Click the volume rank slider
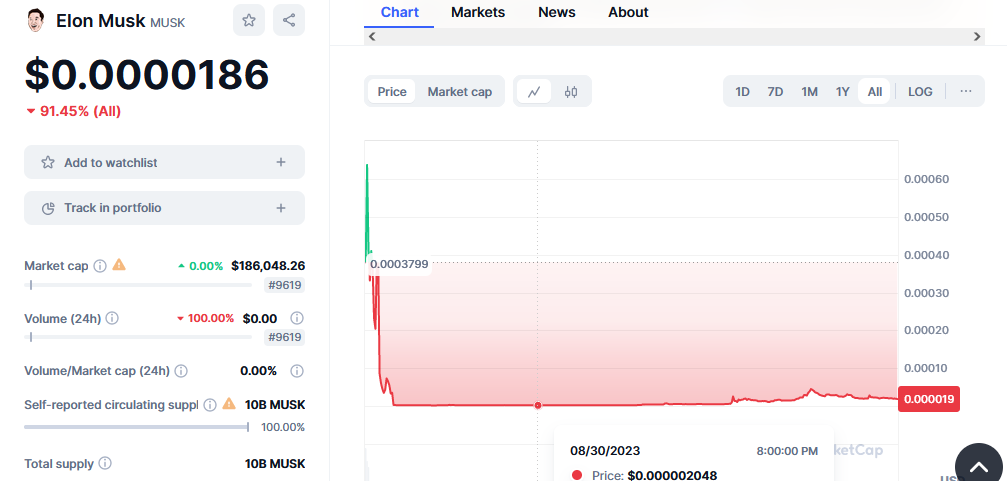Screen dimensions: 1007x481 point(138,337)
